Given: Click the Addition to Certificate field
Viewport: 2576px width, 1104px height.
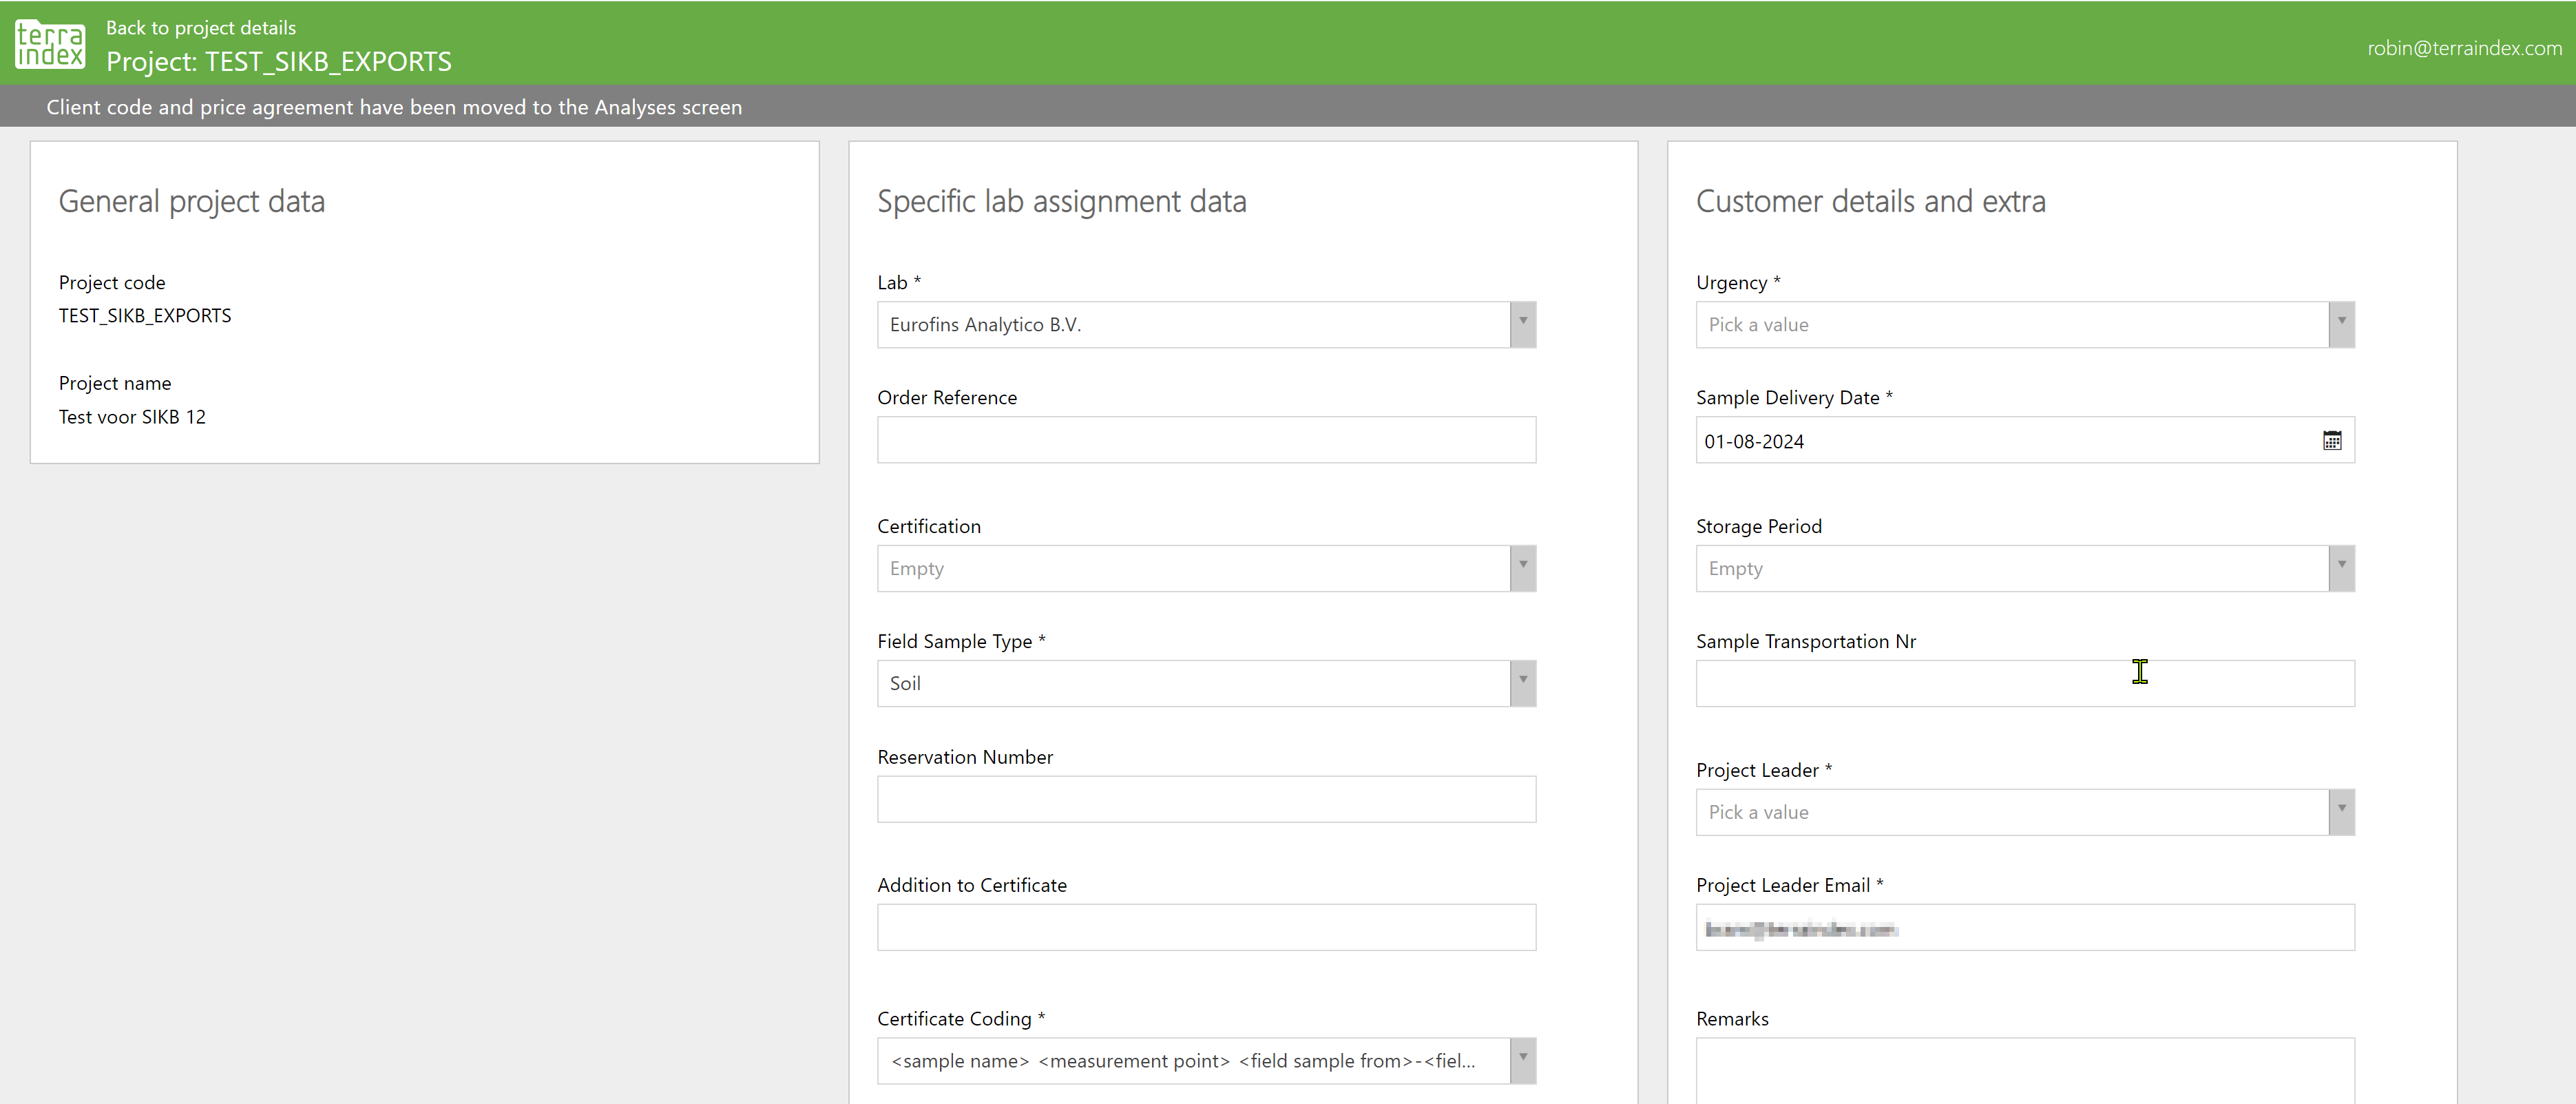Looking at the screenshot, I should pyautogui.click(x=1205, y=927).
